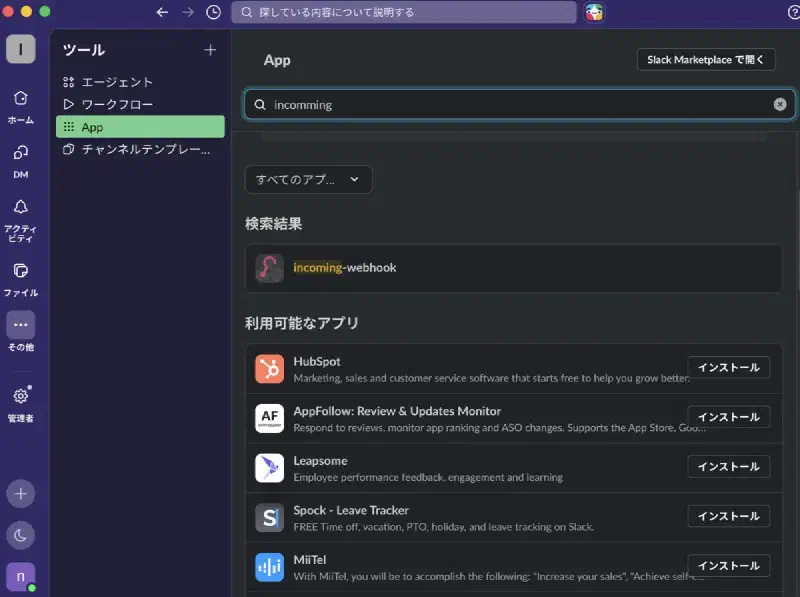The height and width of the screenshot is (597, 800).
Task: Select エージェント in the tools list
Action: coord(140,82)
